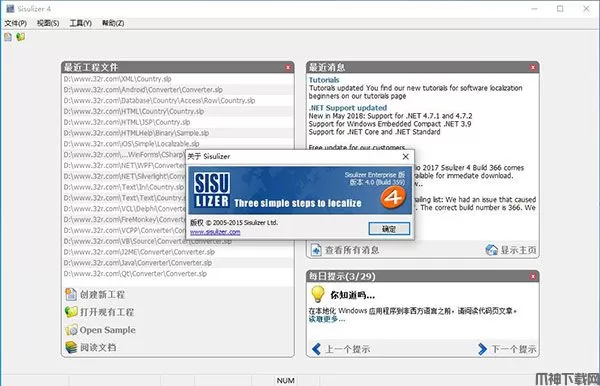Go to 上一个提示 text
Screen dimensions: 600x386
pos(347,349)
